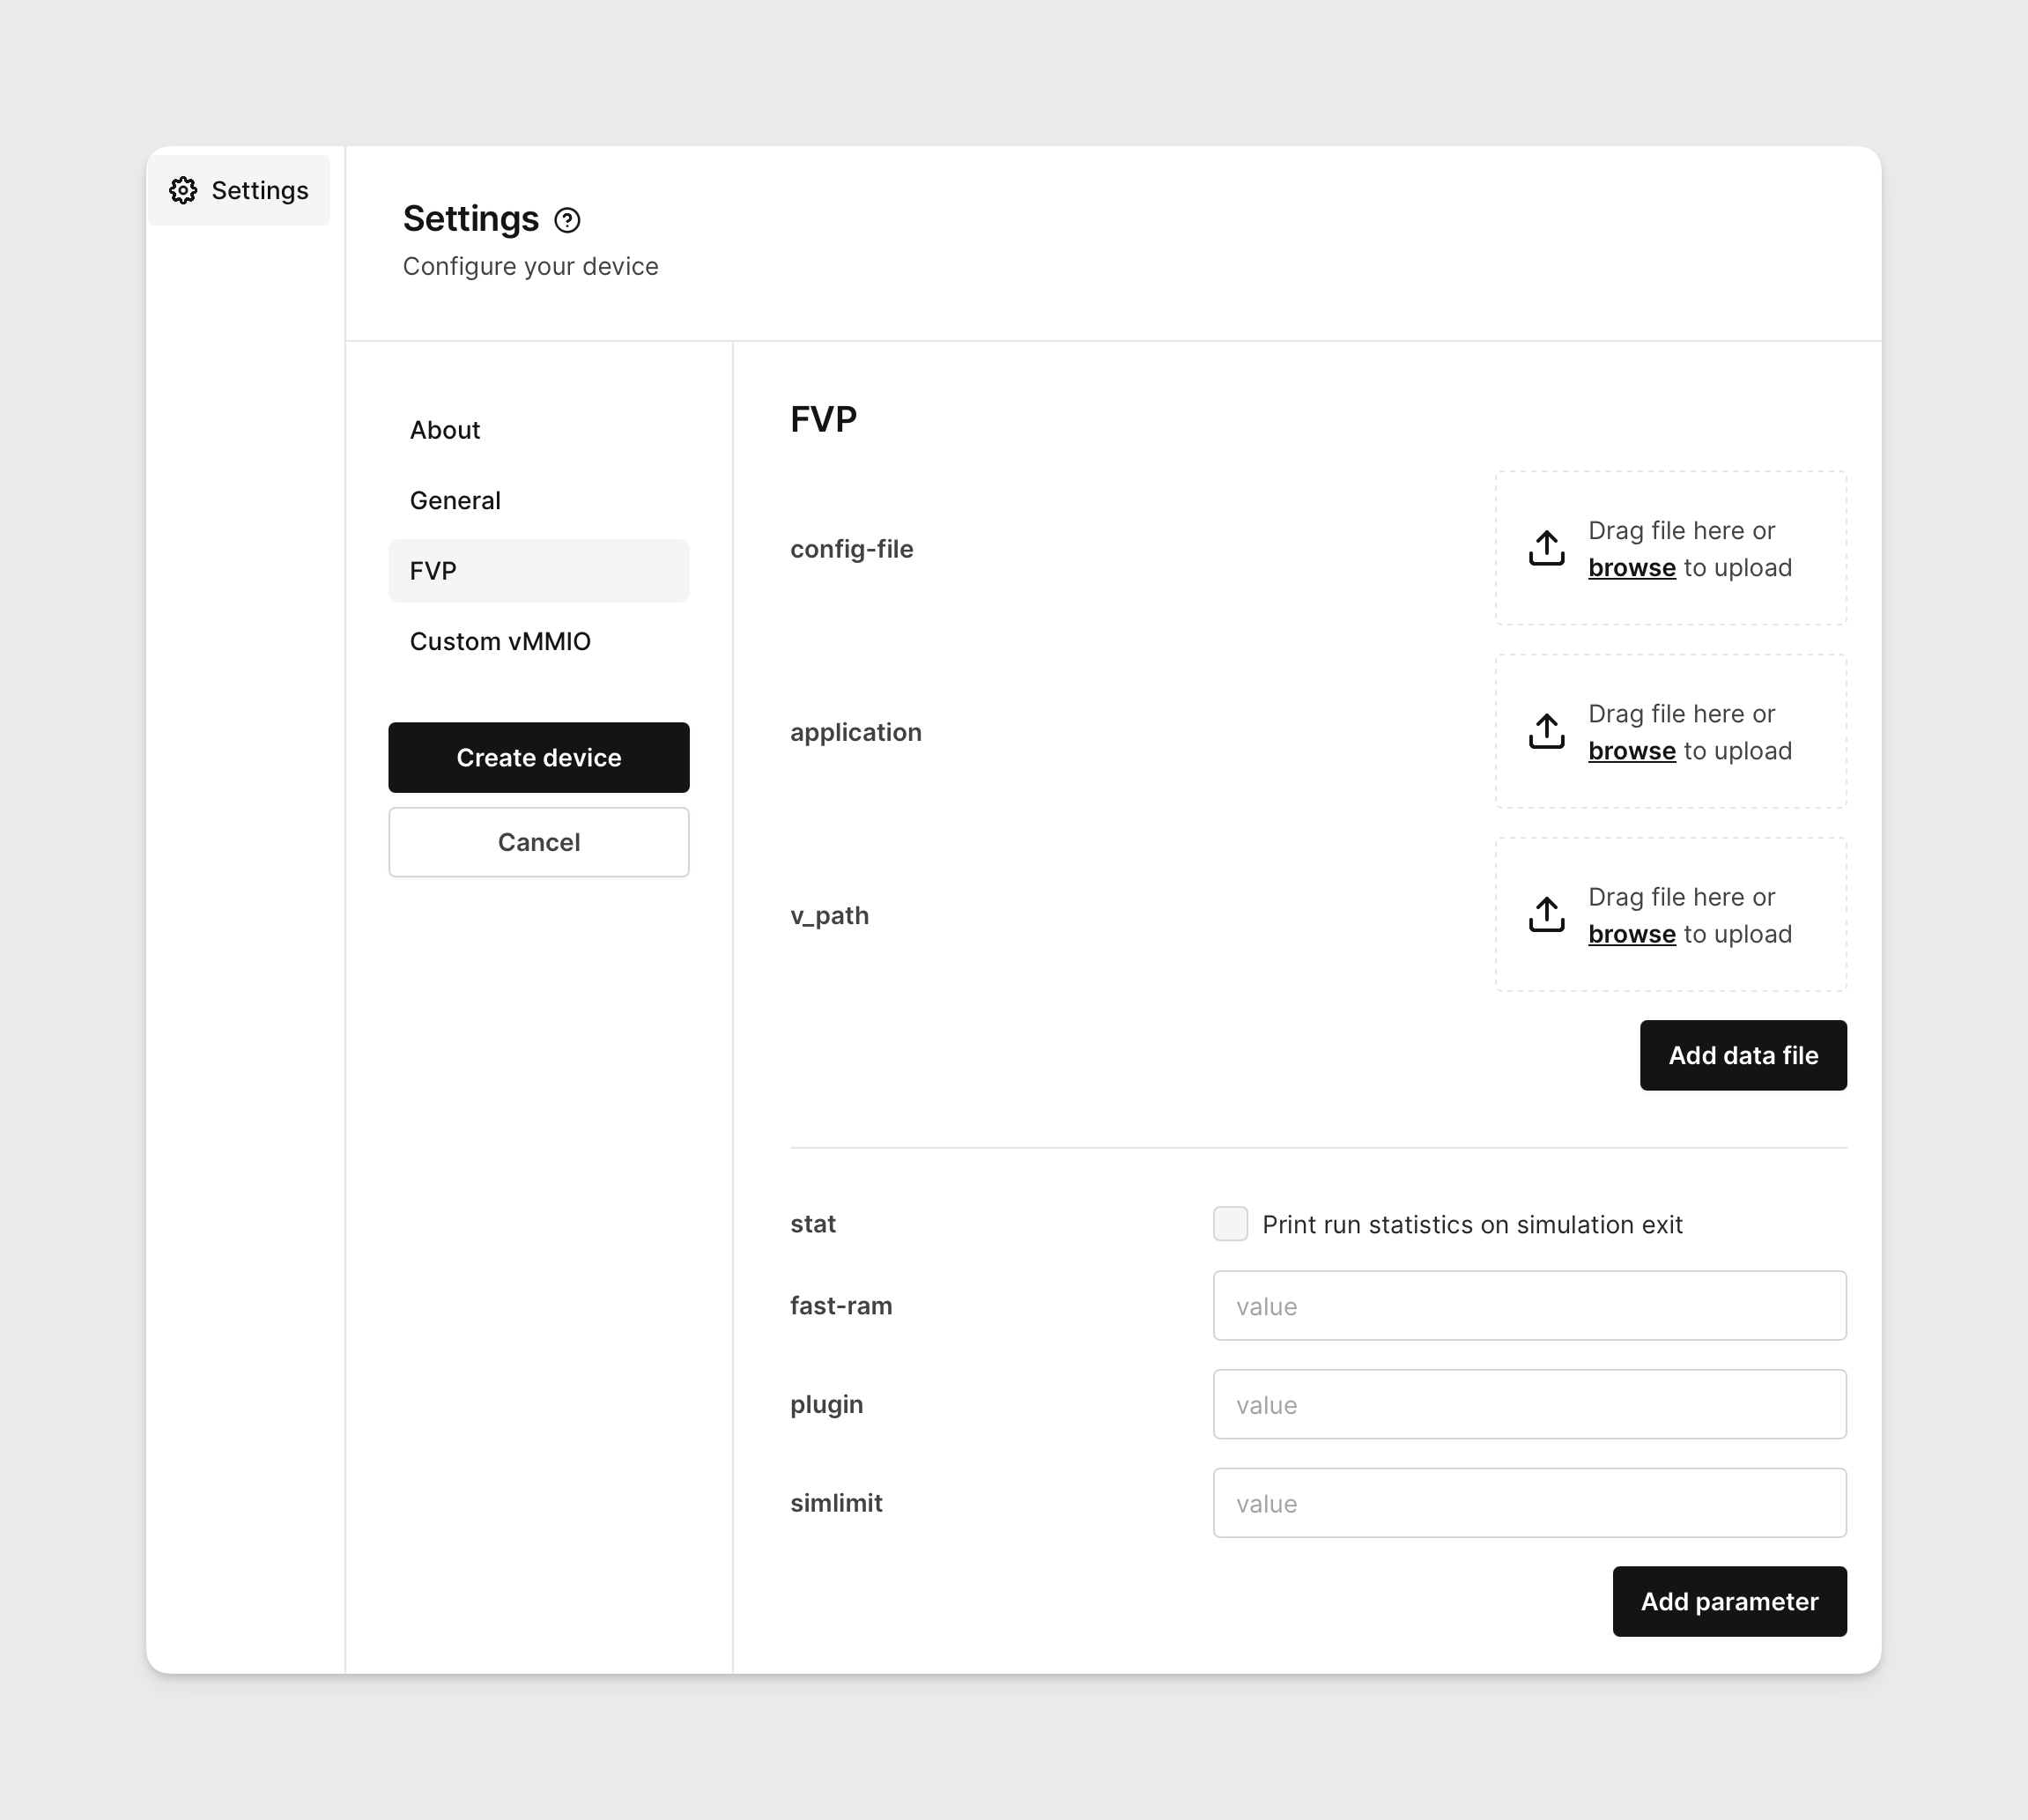Browse to upload application file
The width and height of the screenshot is (2028, 1820).
point(1631,751)
